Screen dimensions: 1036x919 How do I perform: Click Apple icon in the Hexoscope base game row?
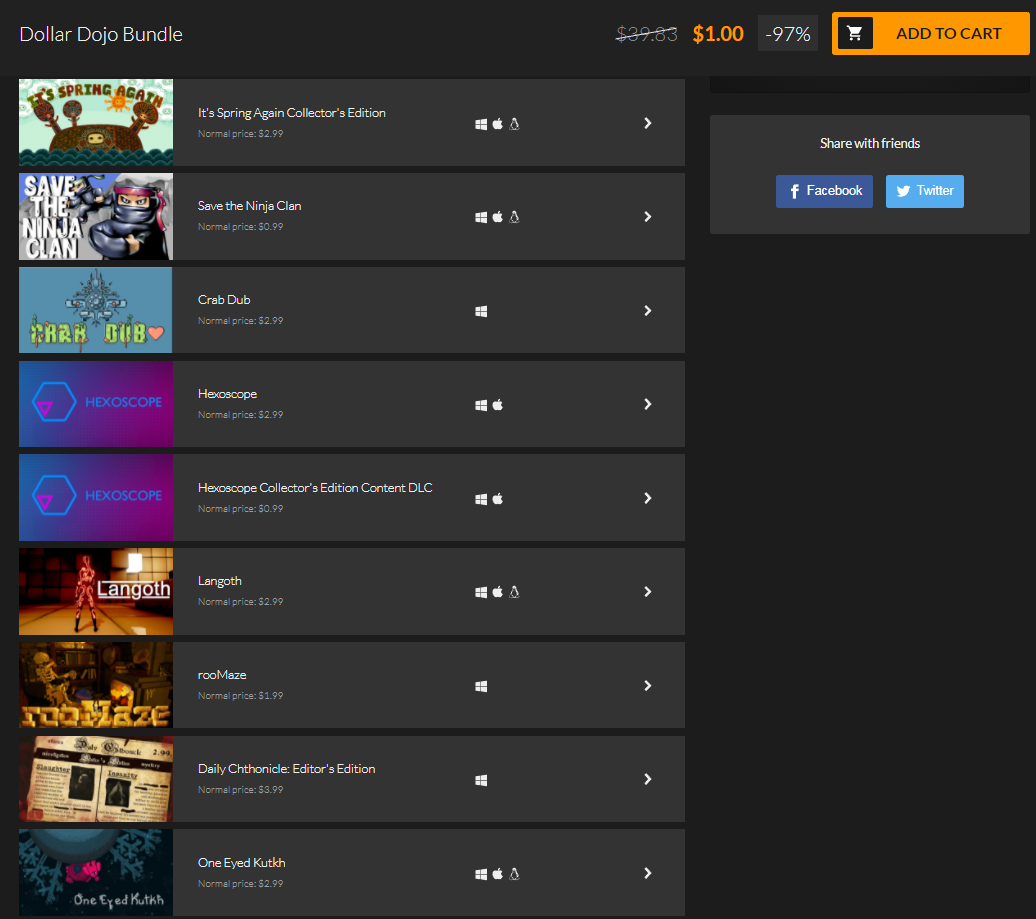click(x=498, y=404)
